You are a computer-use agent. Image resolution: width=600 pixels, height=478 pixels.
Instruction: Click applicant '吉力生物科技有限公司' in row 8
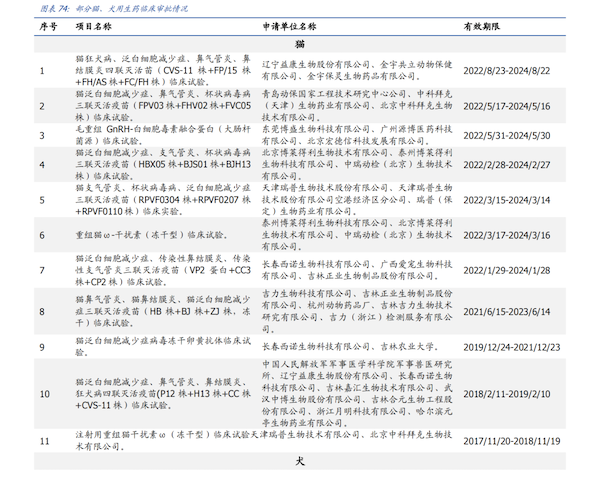pyautogui.click(x=307, y=294)
